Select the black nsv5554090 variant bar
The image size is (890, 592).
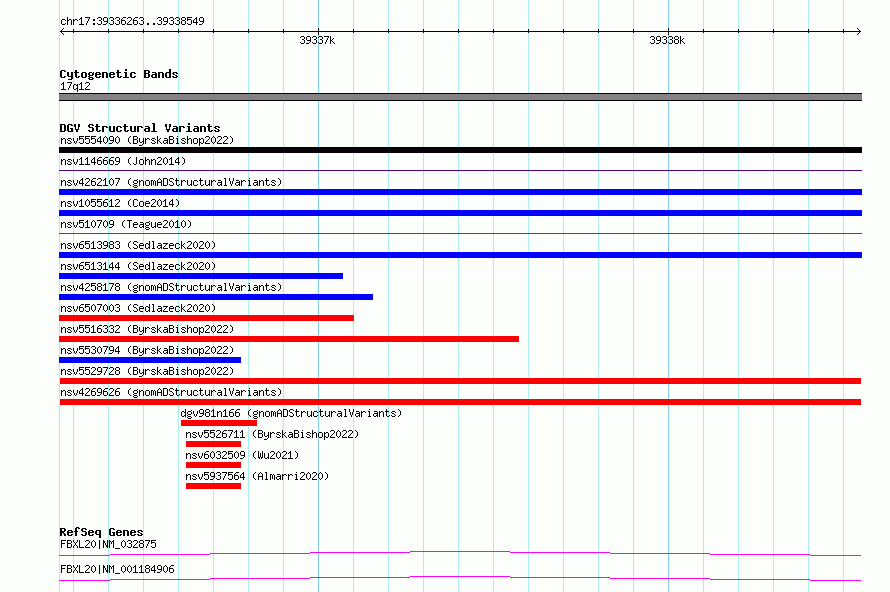coord(460,150)
